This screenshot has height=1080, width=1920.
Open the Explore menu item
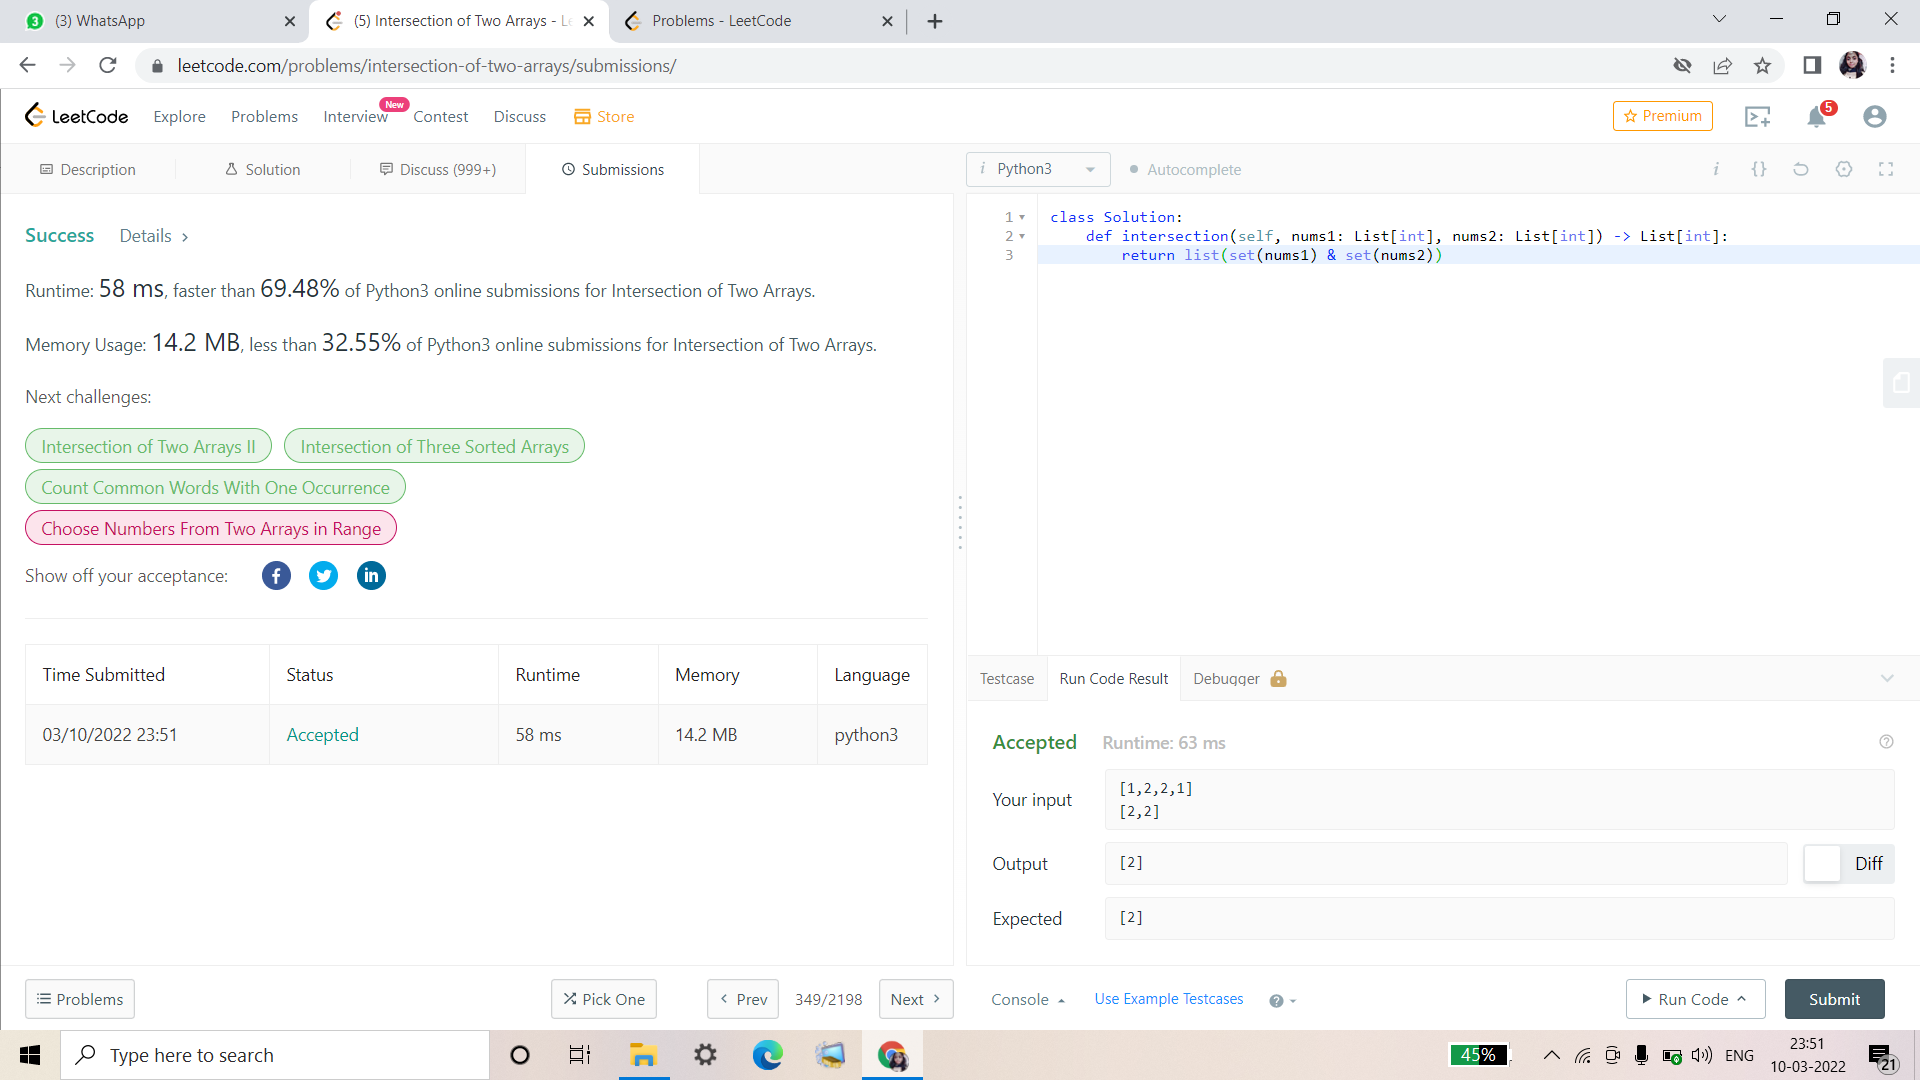click(179, 117)
